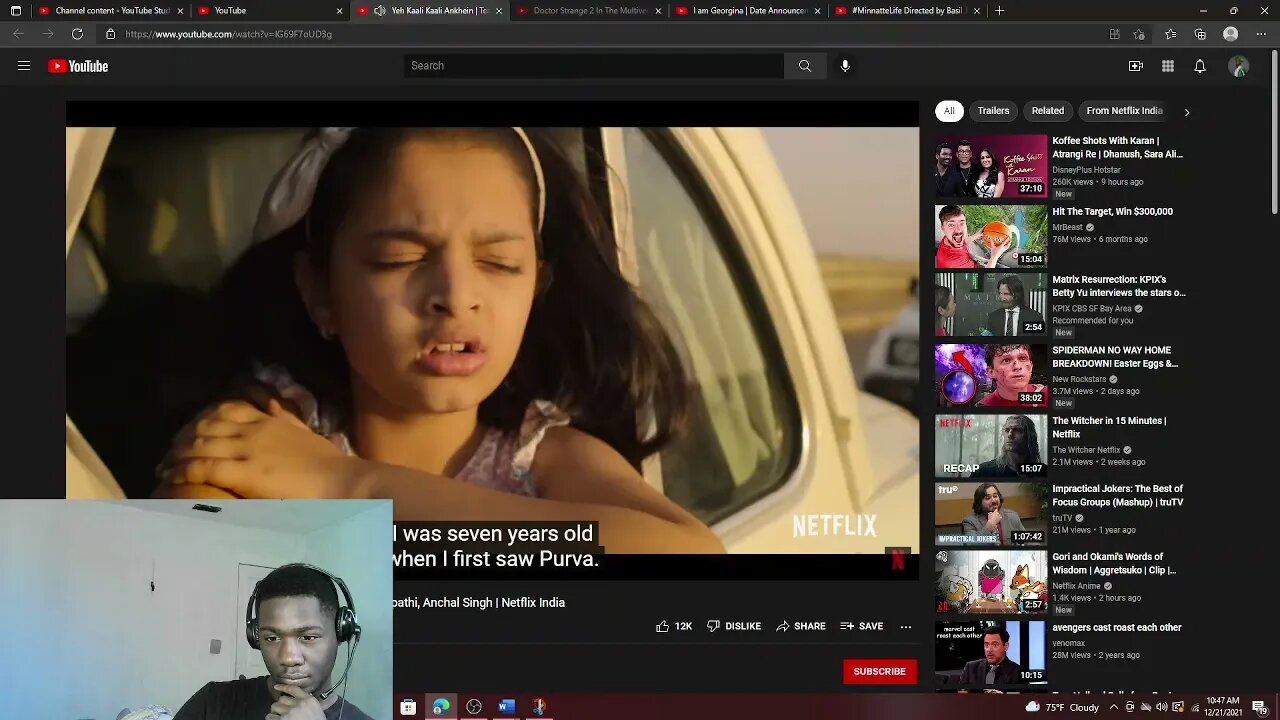The height and width of the screenshot is (720, 1280).
Task: Open the Create video camera icon
Action: point(1136,66)
